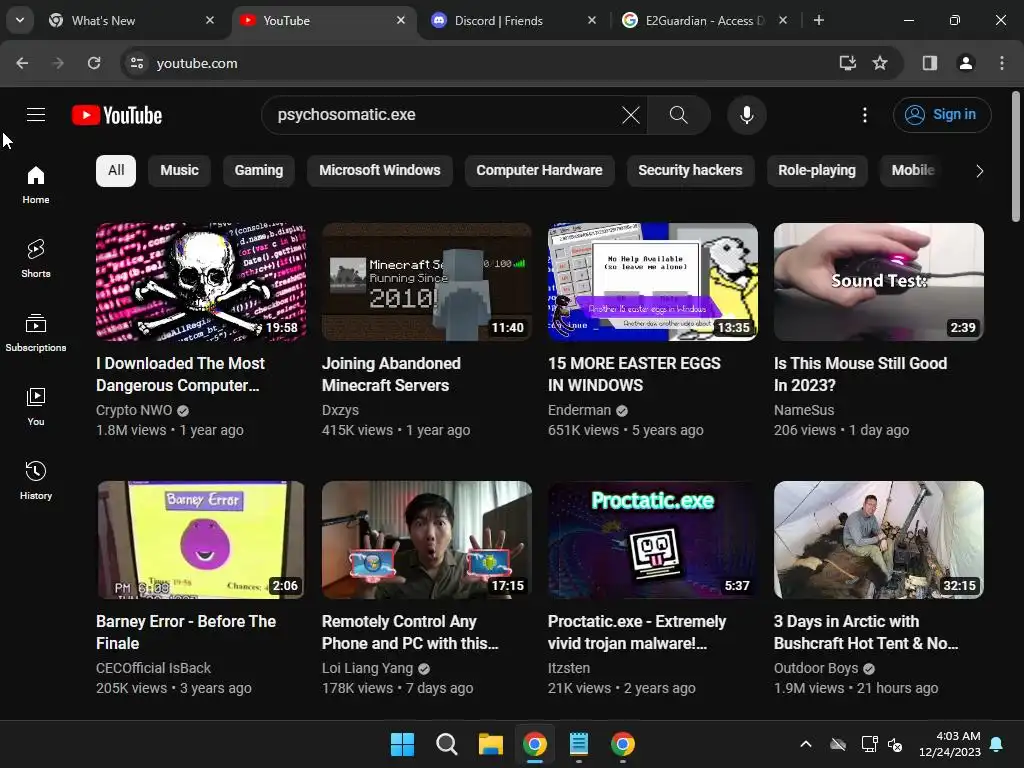Screen dimensions: 1024x768
Task: Click the YouTube page vertical scrollbar
Action: pyautogui.click(x=1016, y=157)
